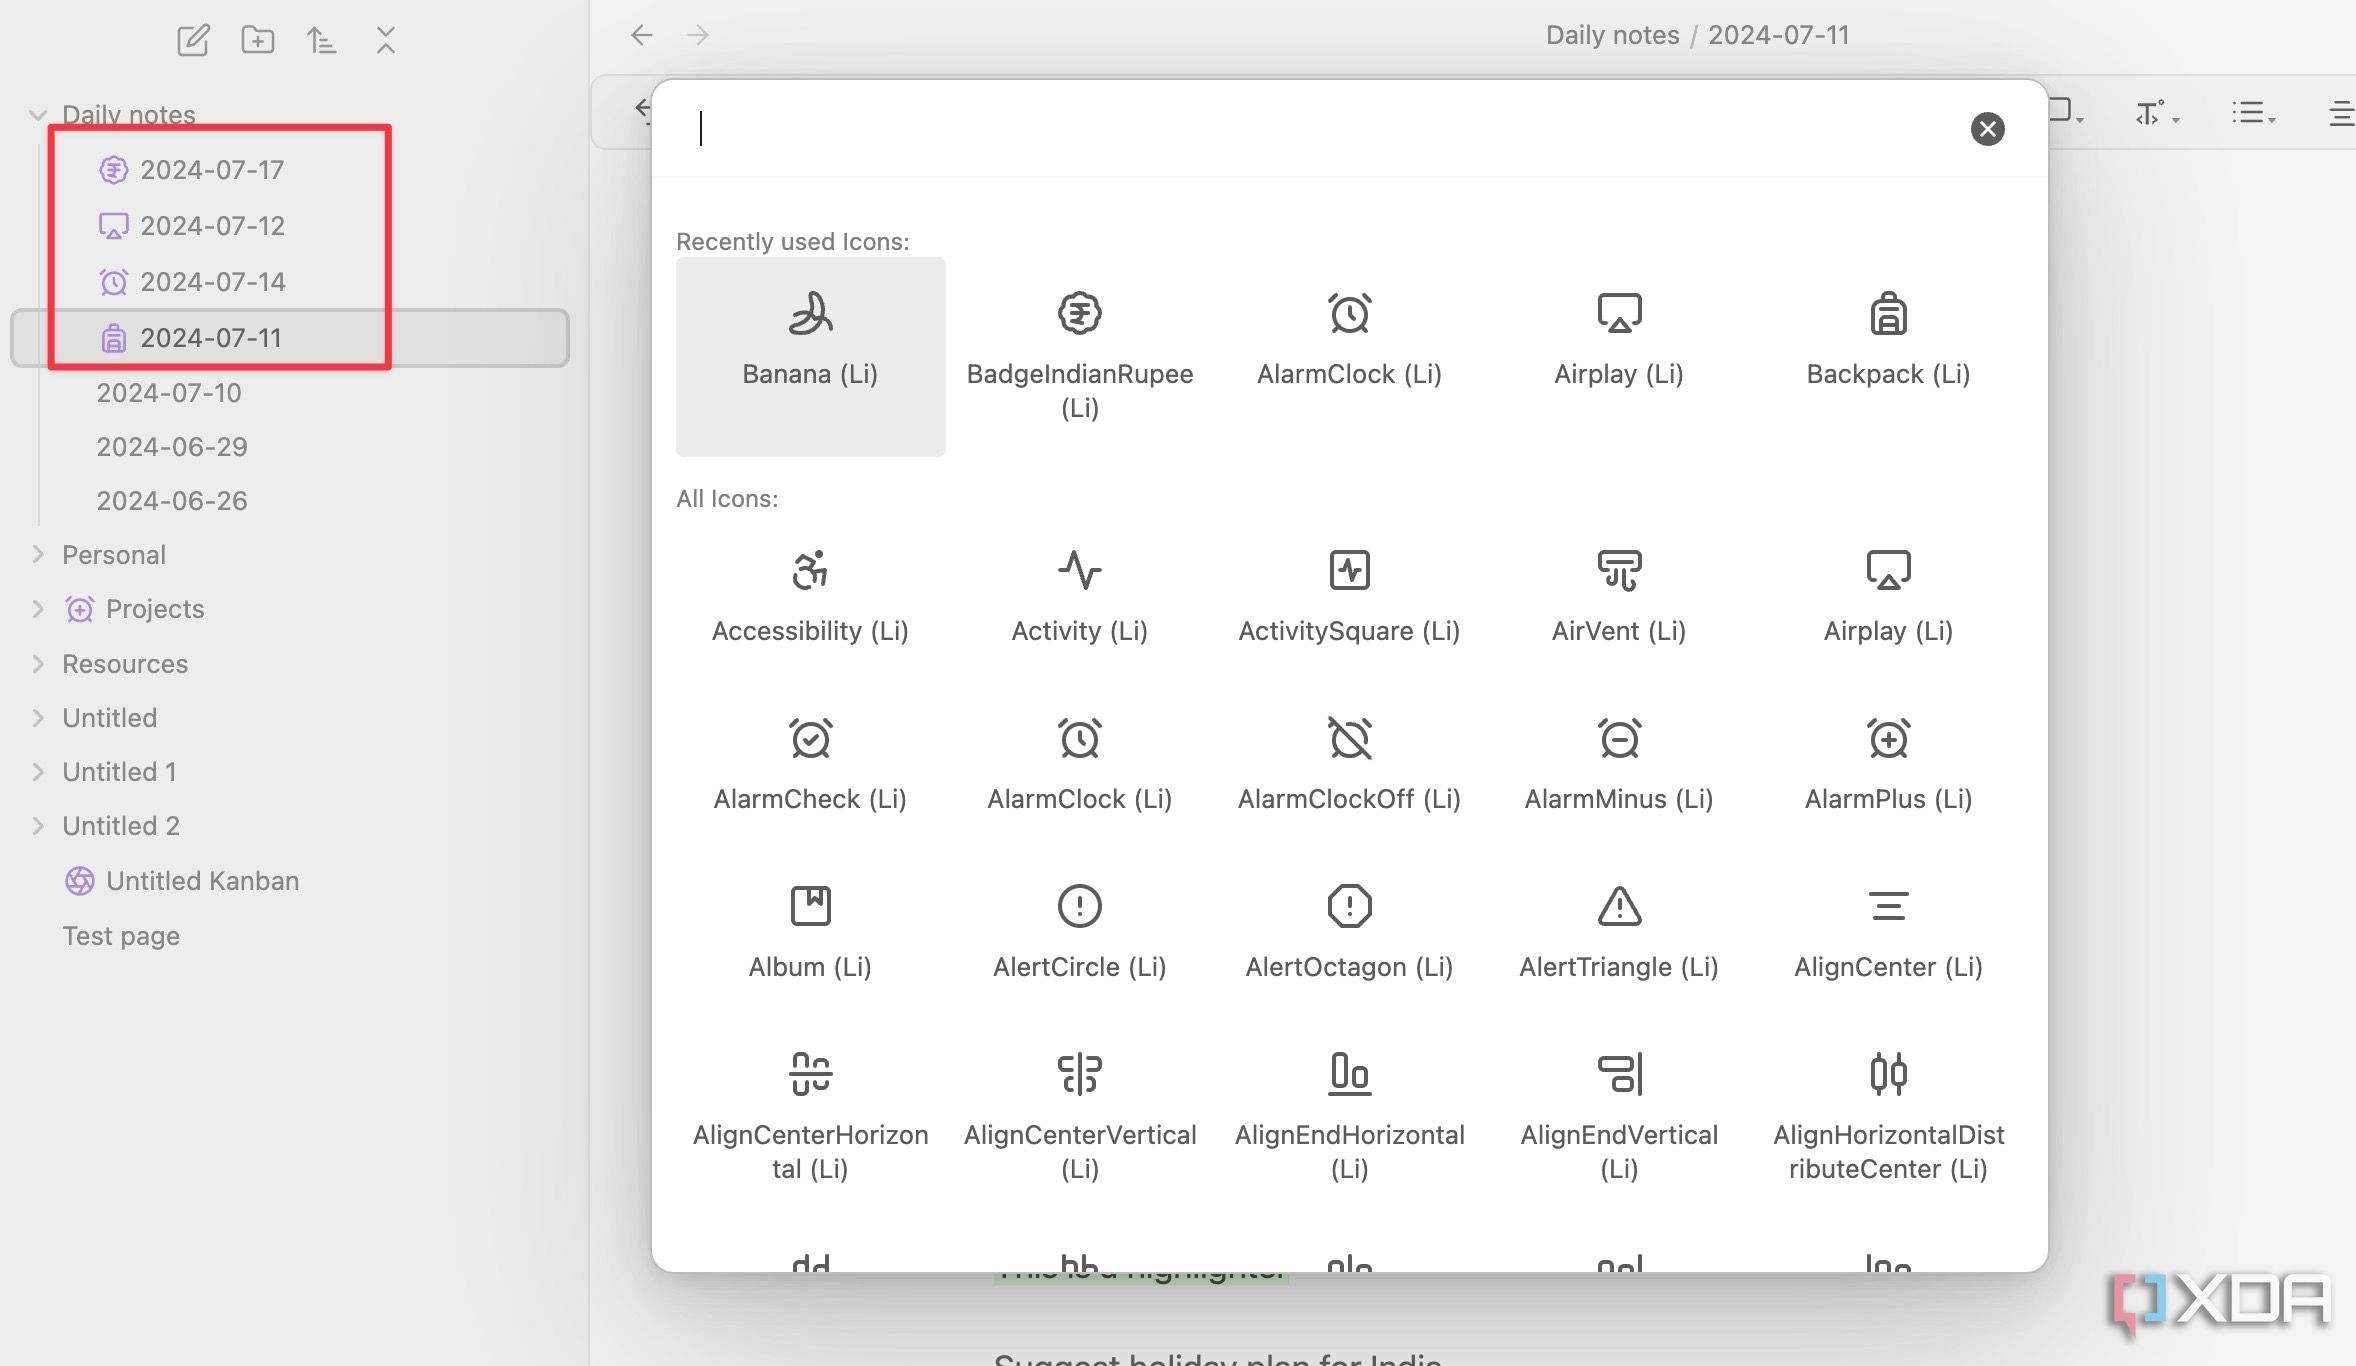This screenshot has width=2356, height=1366.
Task: Choose the AlarmClockOff (Li) icon
Action: pyautogui.click(x=1349, y=766)
